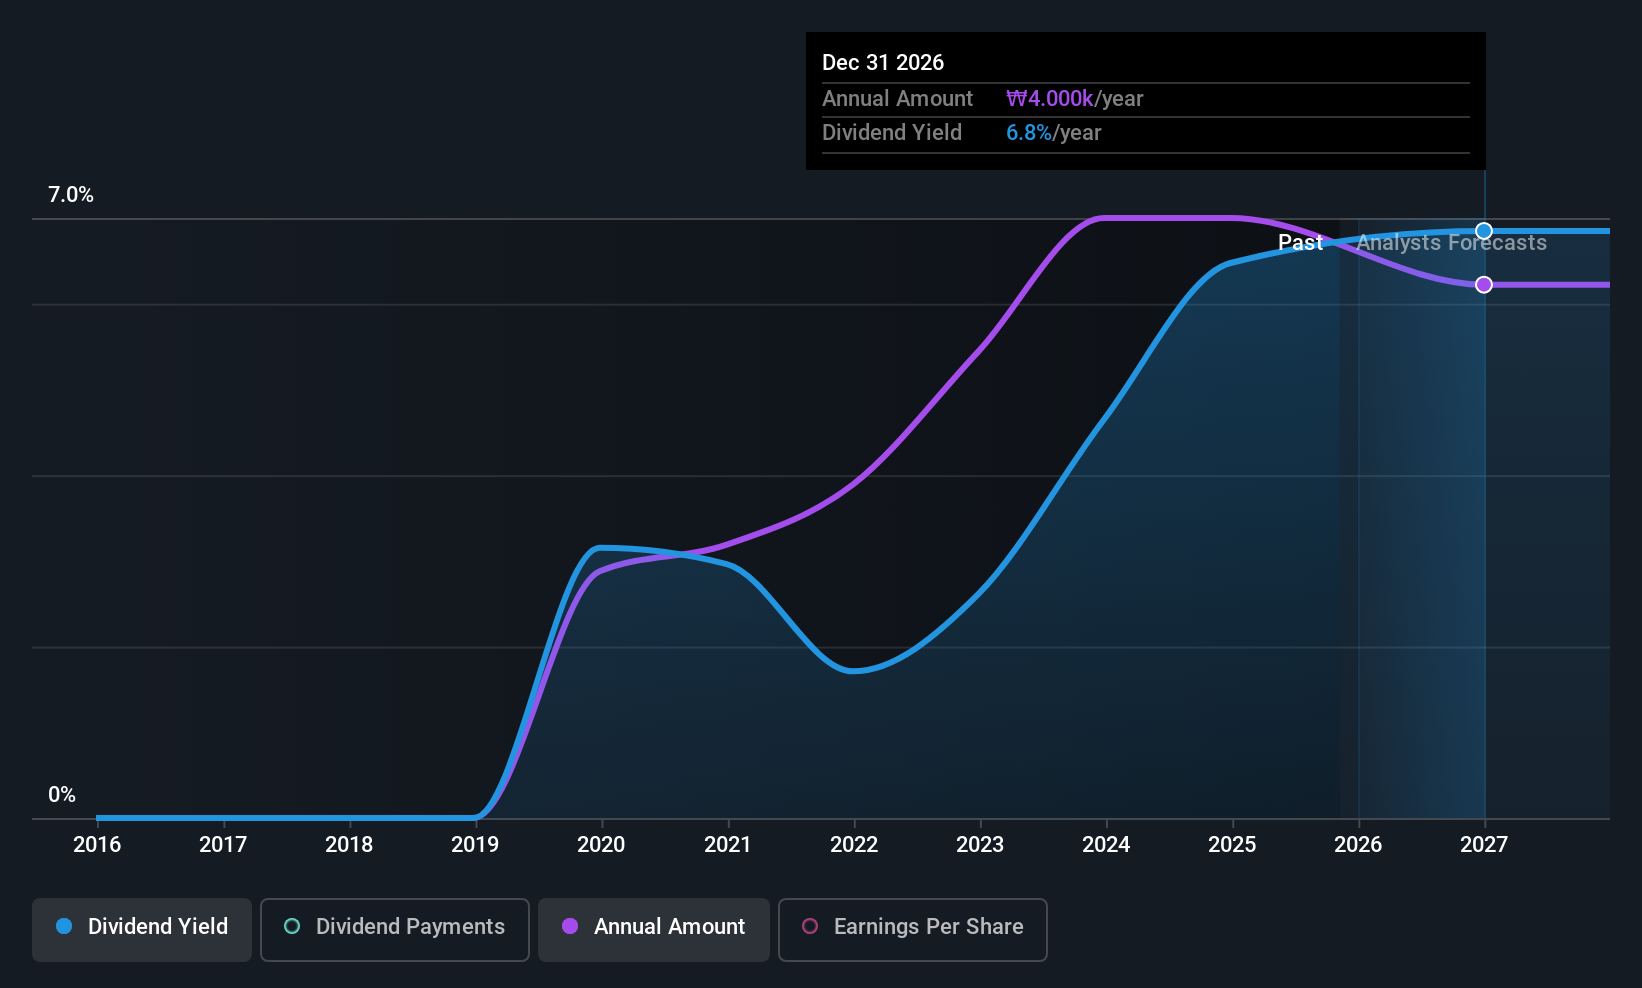Select the 2016 label on the x-axis
1642x988 pixels.
97,845
